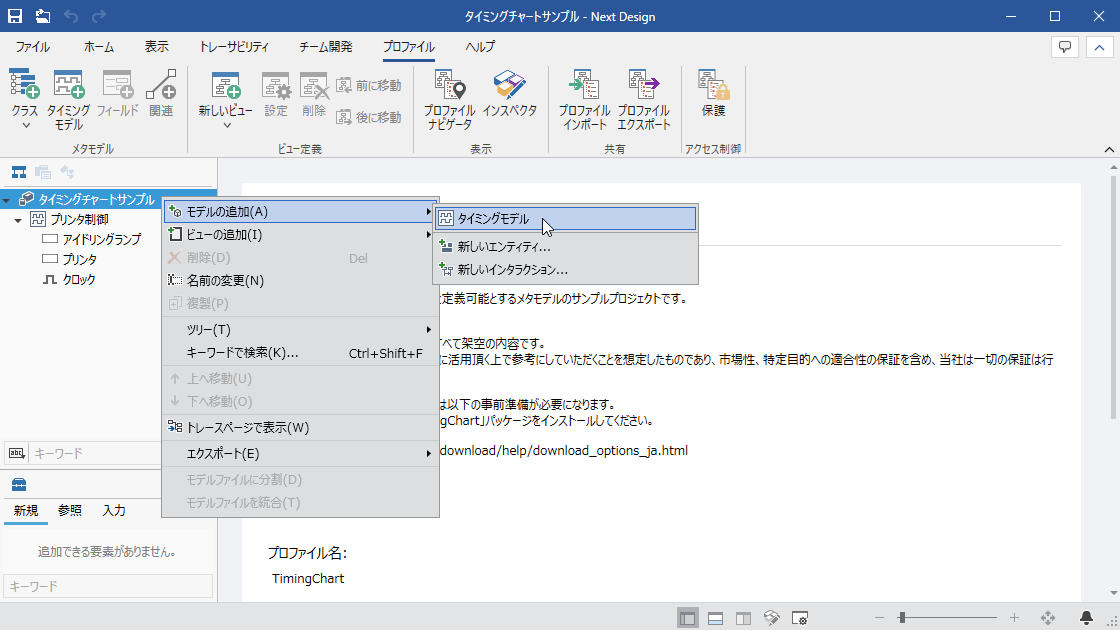The image size is (1120, 630).
Task: Click the inspector toggle icon in status bar
Action: click(771, 619)
